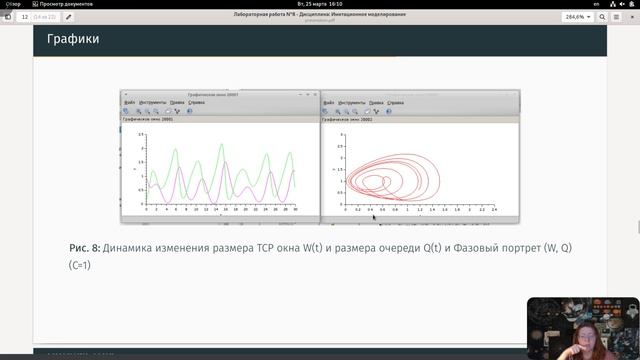Click the document title Лабораторная работа №8

265,14
